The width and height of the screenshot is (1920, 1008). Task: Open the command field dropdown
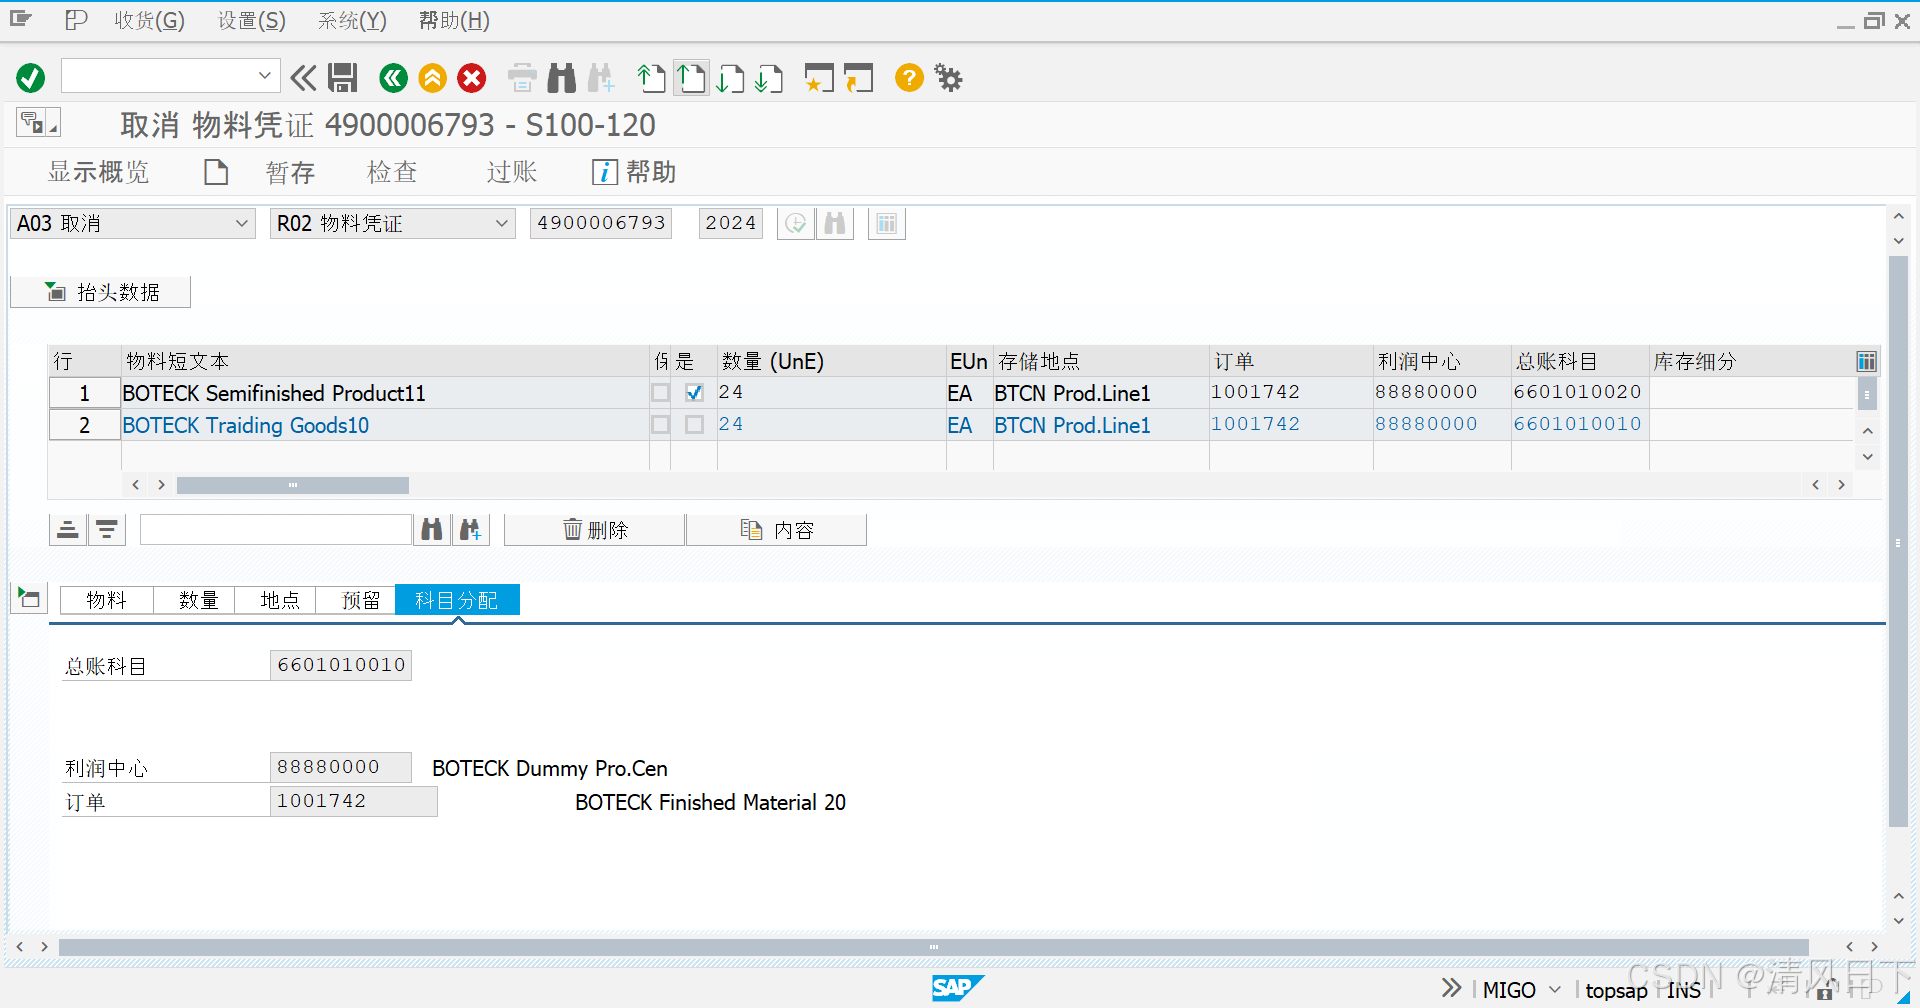[x=264, y=76]
